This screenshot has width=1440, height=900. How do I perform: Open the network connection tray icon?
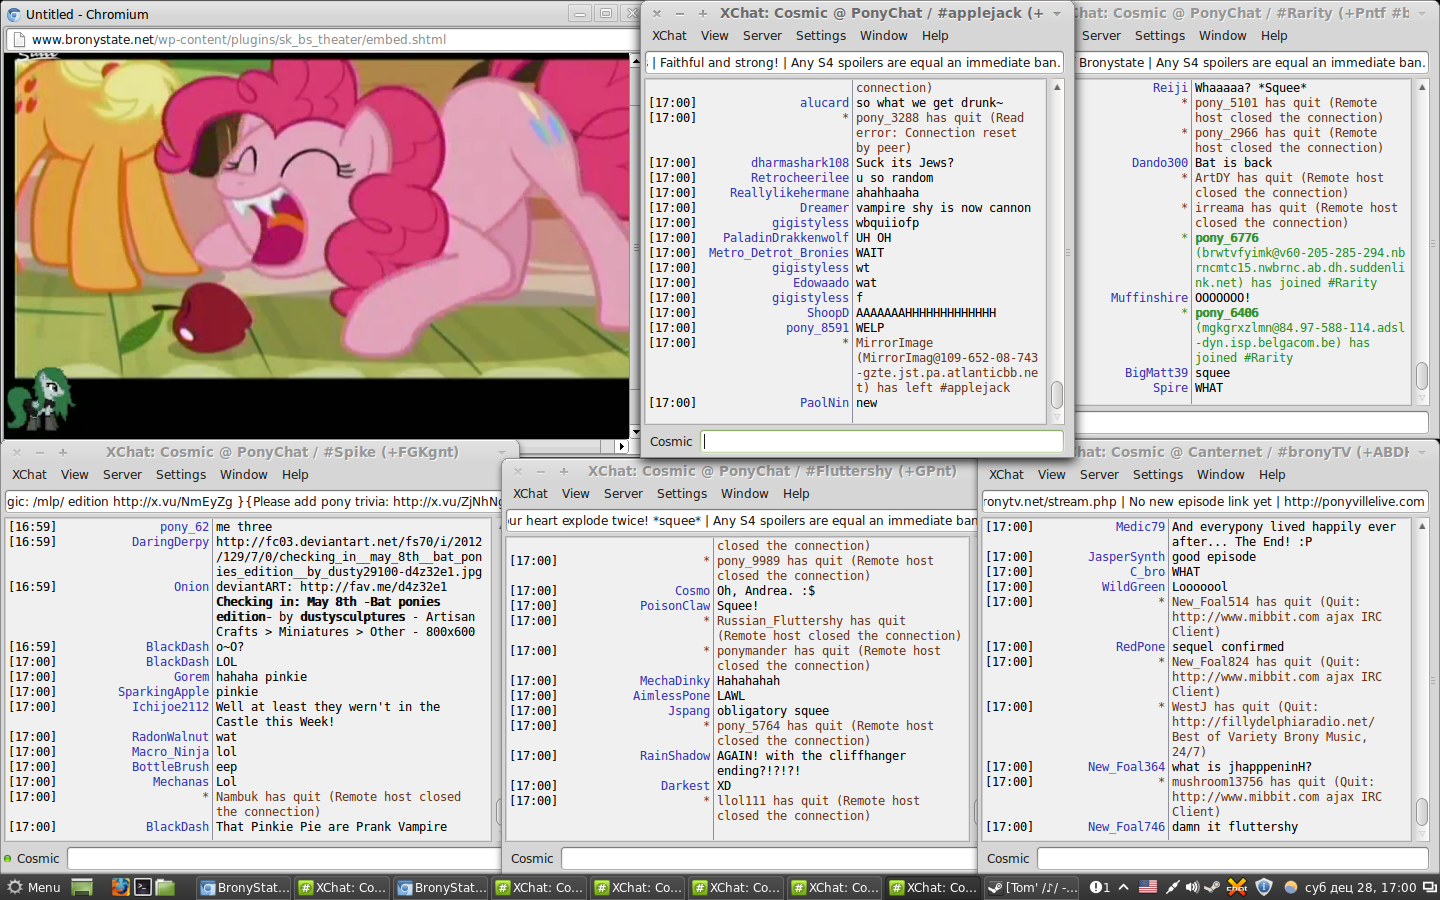[x=1172, y=887]
